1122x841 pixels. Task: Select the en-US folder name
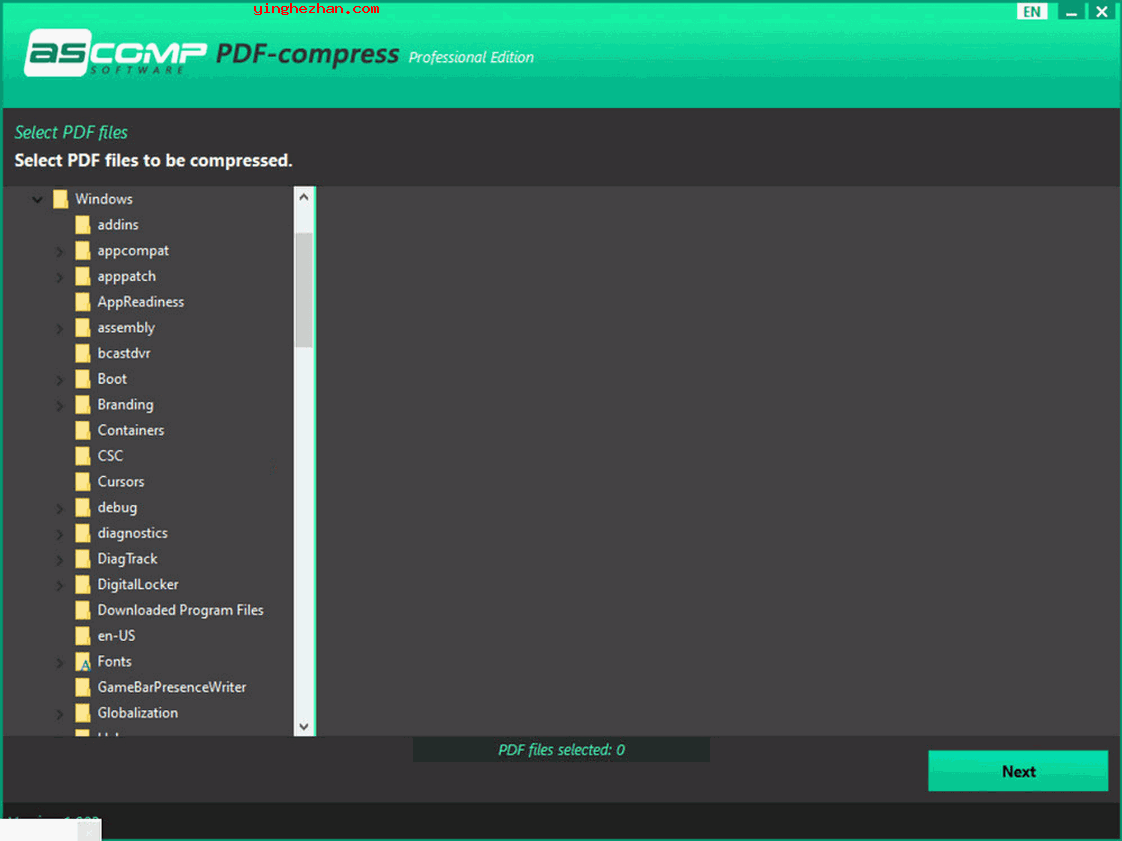(x=116, y=636)
